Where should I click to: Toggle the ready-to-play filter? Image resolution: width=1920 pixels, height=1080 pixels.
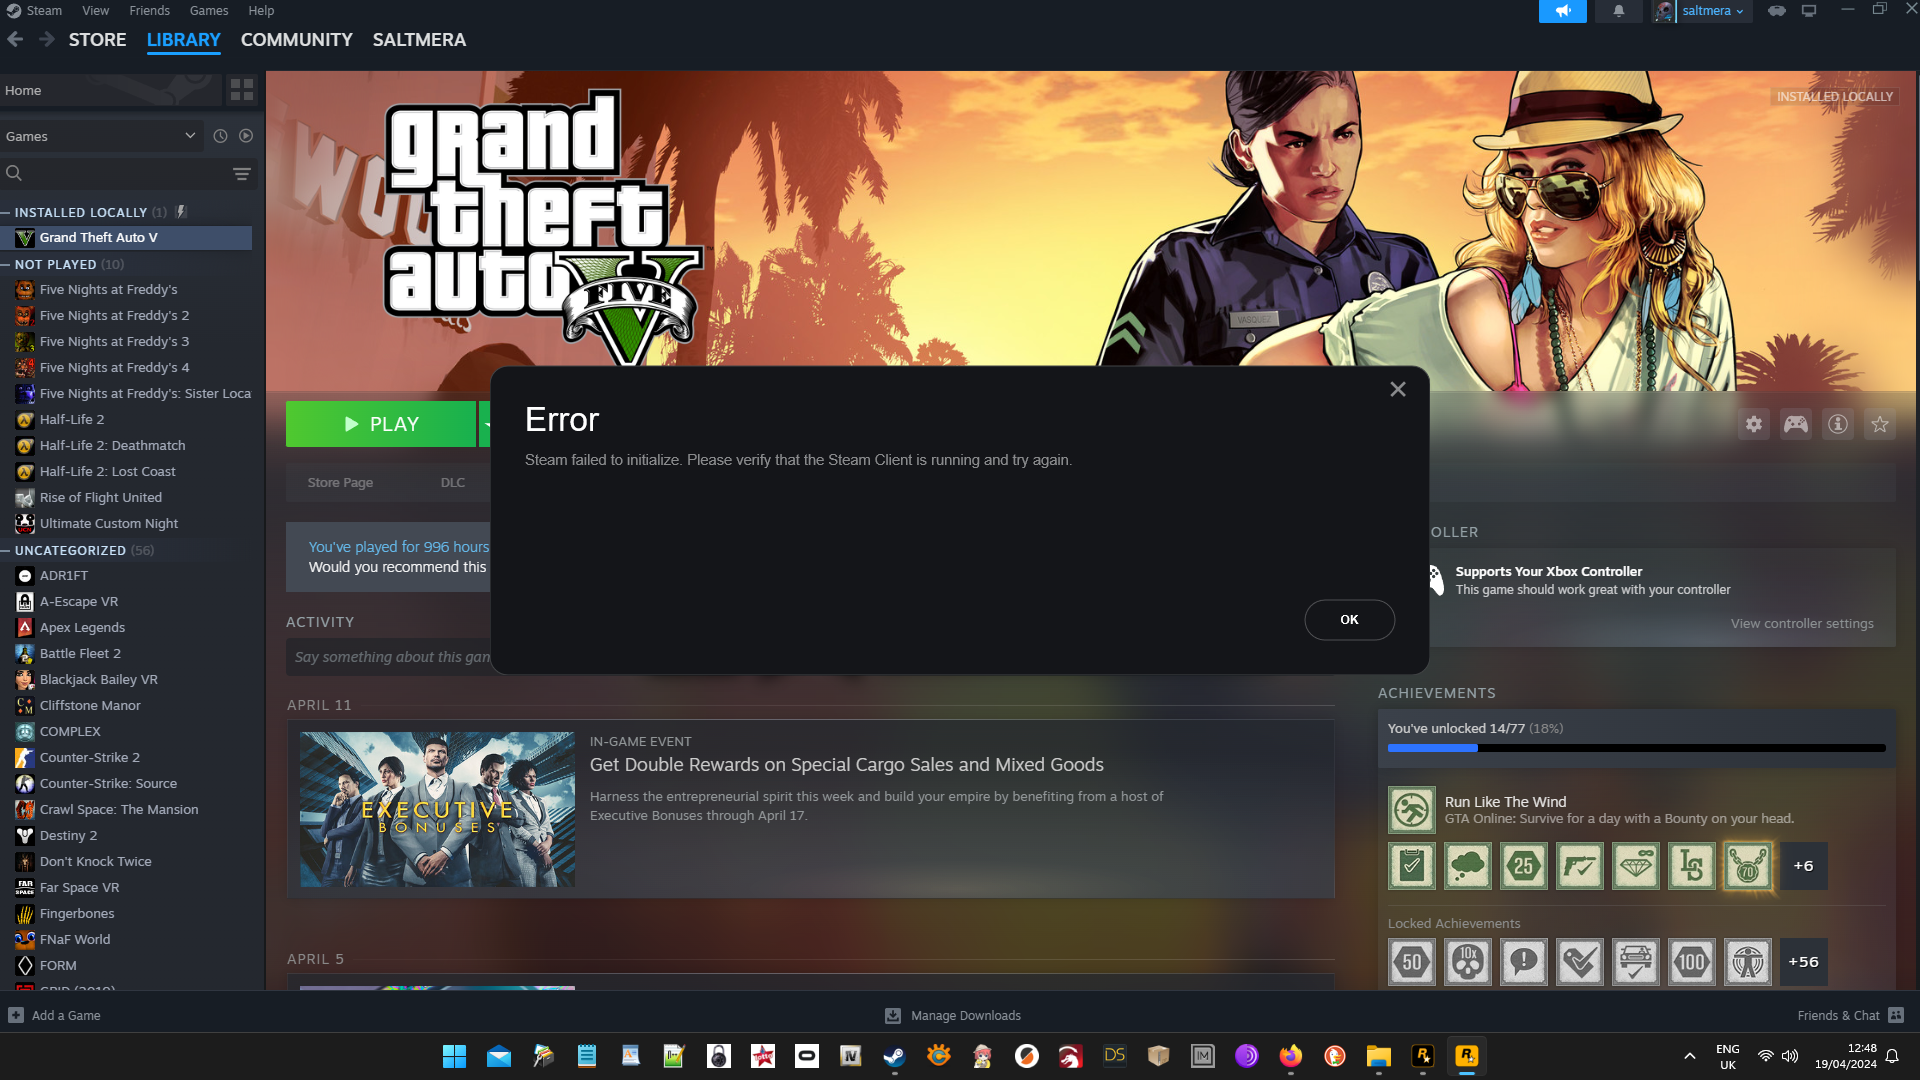point(246,136)
